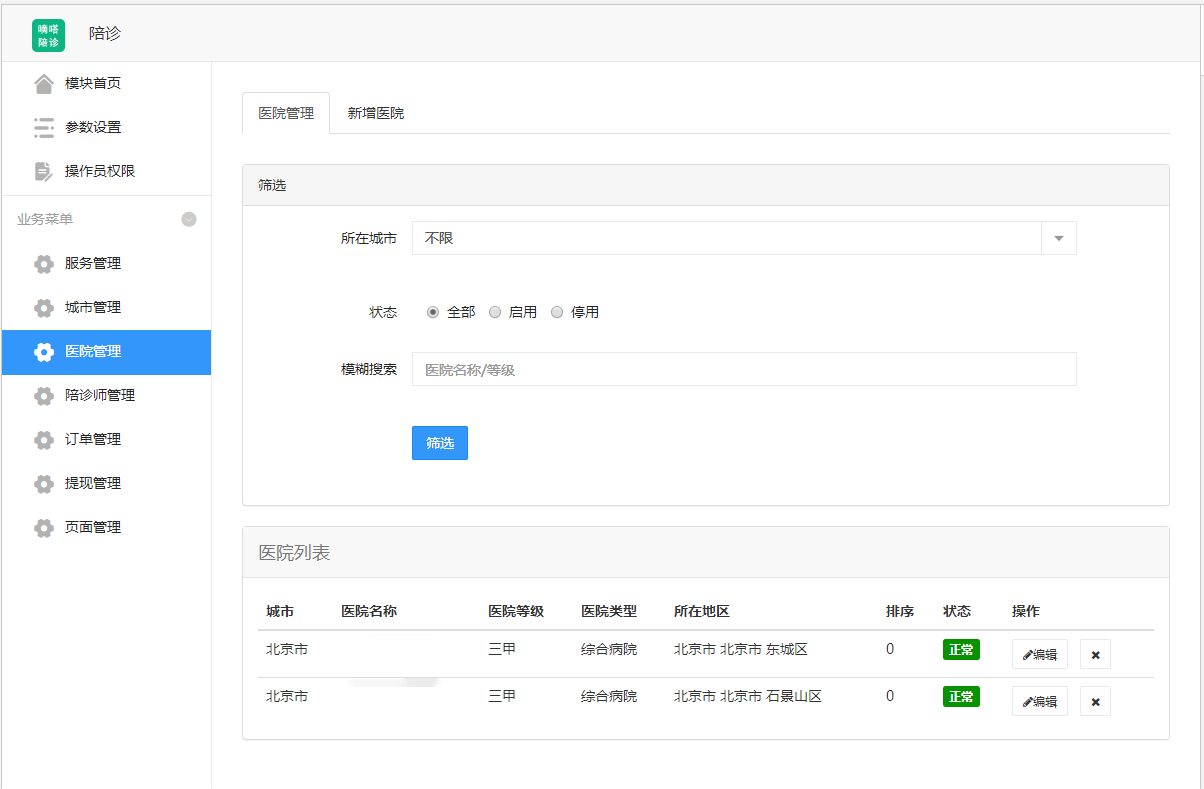Select the 启用 status radio button

495,312
